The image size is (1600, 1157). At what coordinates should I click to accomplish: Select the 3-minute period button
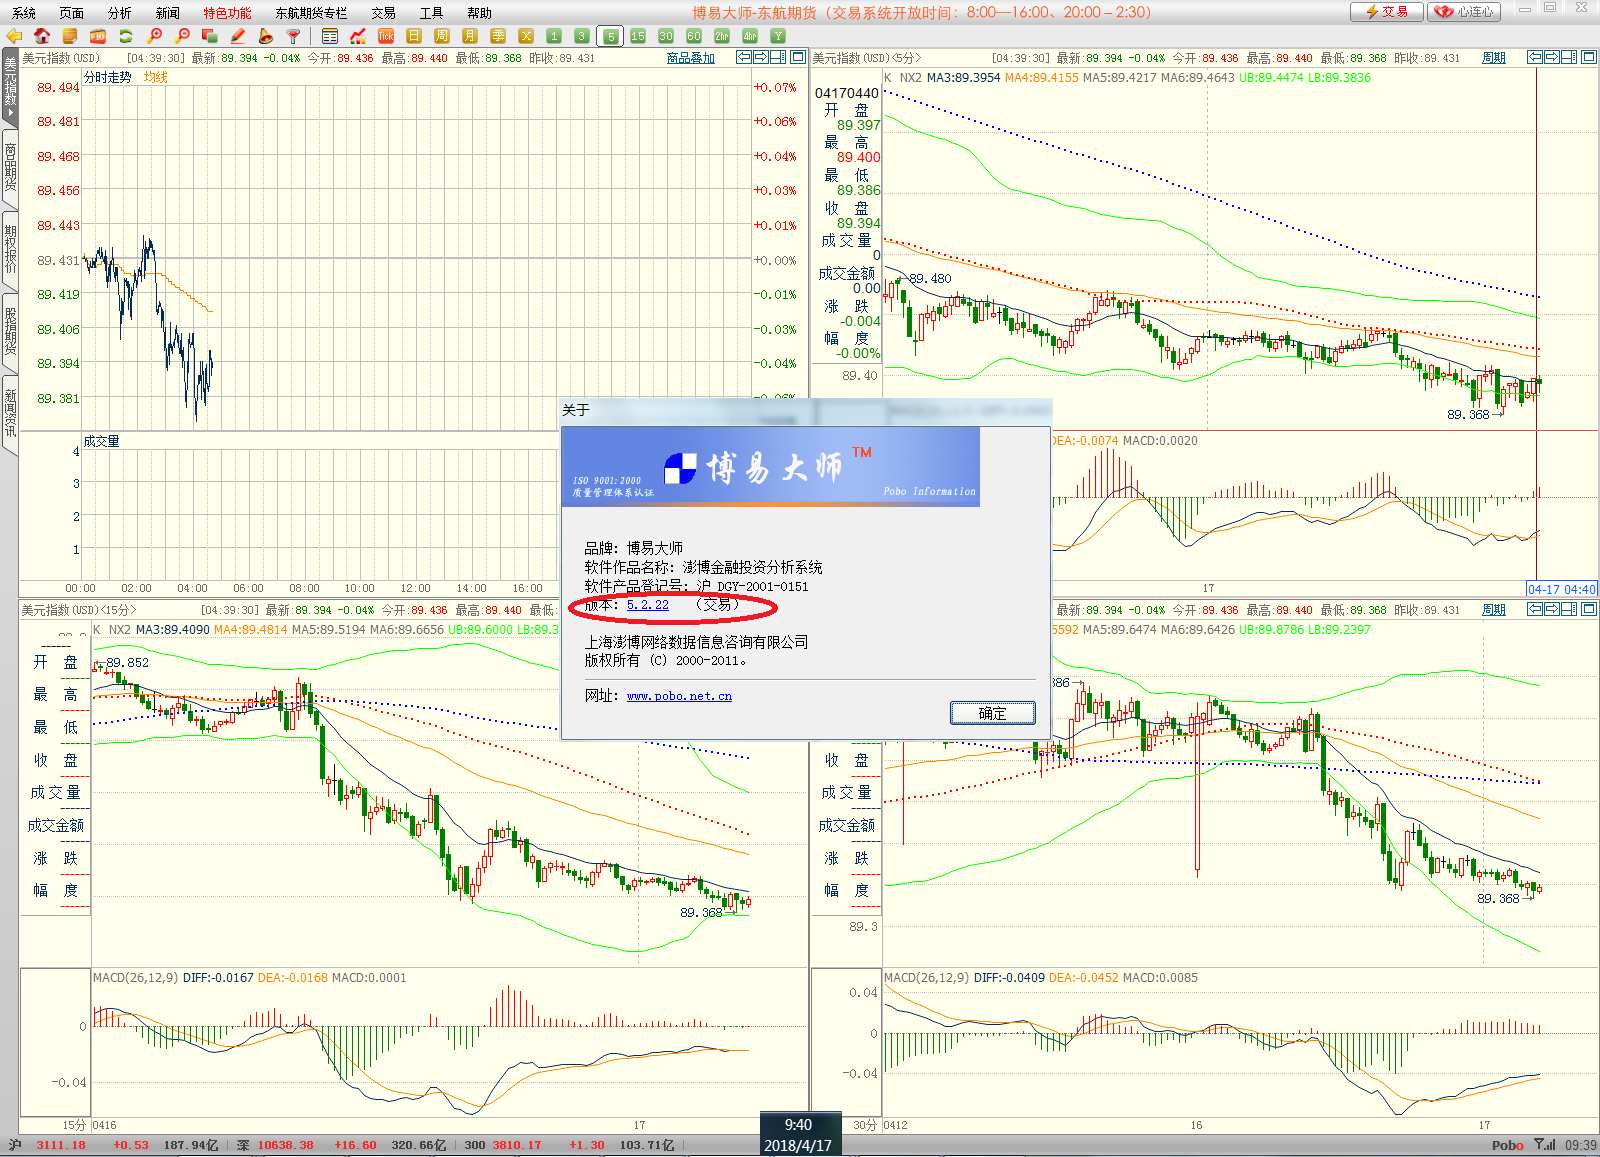pos(582,36)
